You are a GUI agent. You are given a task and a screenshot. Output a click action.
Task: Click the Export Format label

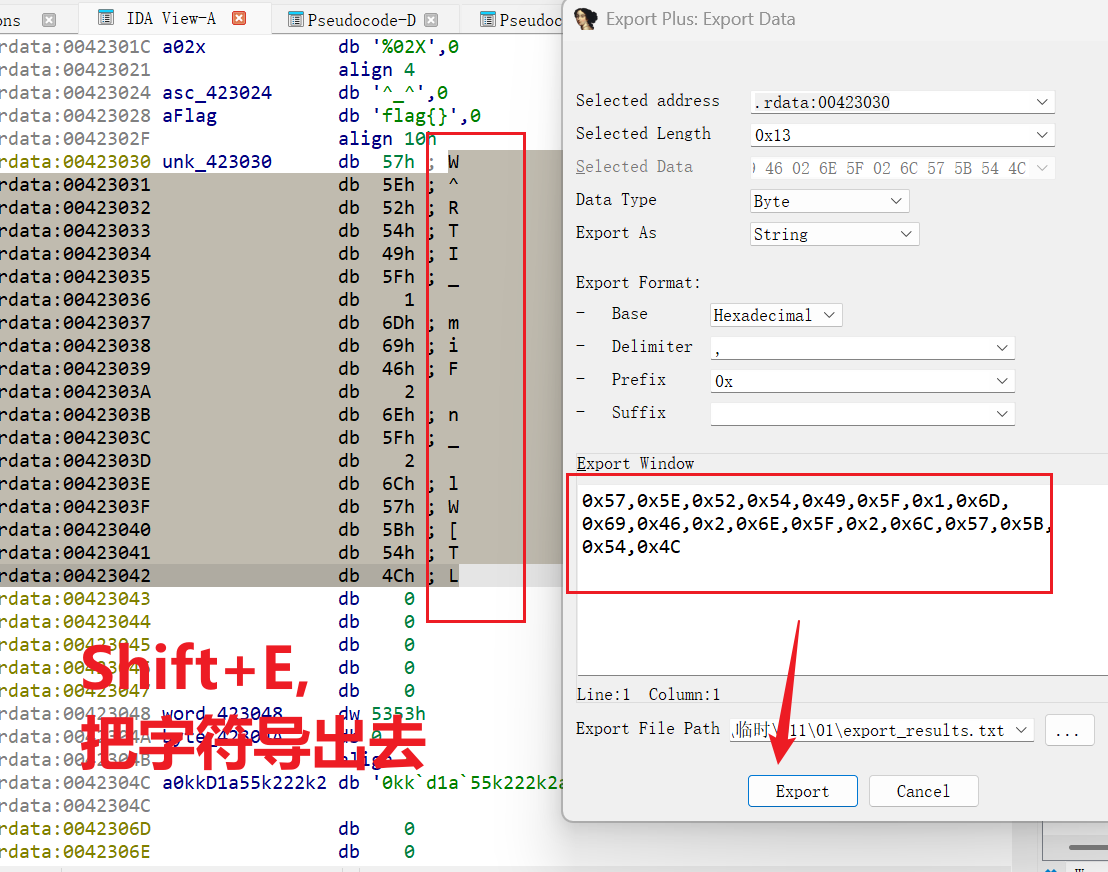638,283
